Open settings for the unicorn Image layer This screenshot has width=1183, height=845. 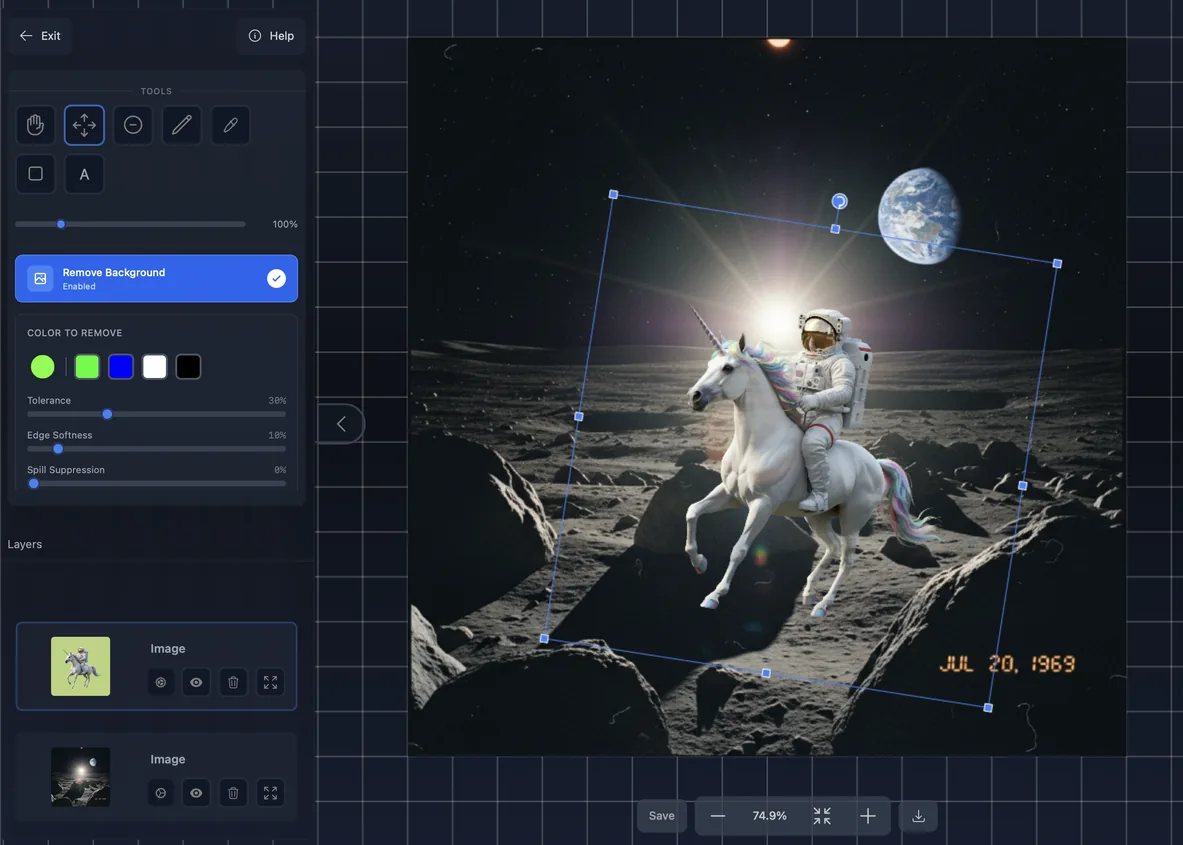(x=160, y=682)
